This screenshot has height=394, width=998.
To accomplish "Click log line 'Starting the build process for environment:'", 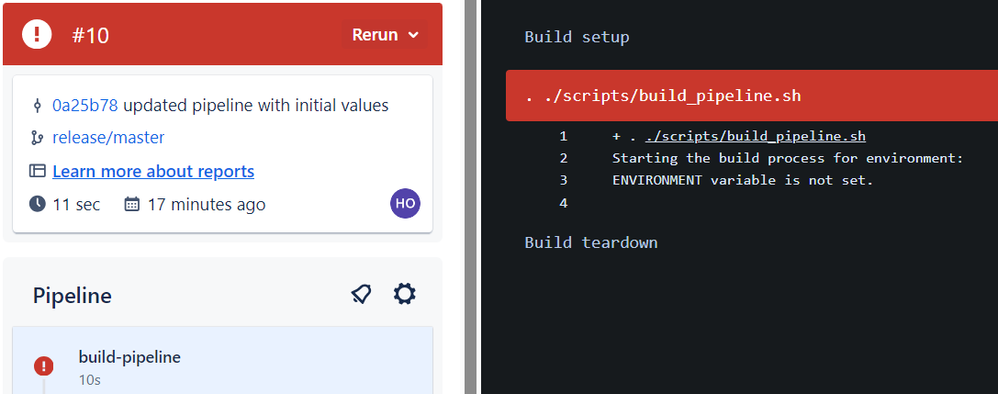I will point(788,158).
